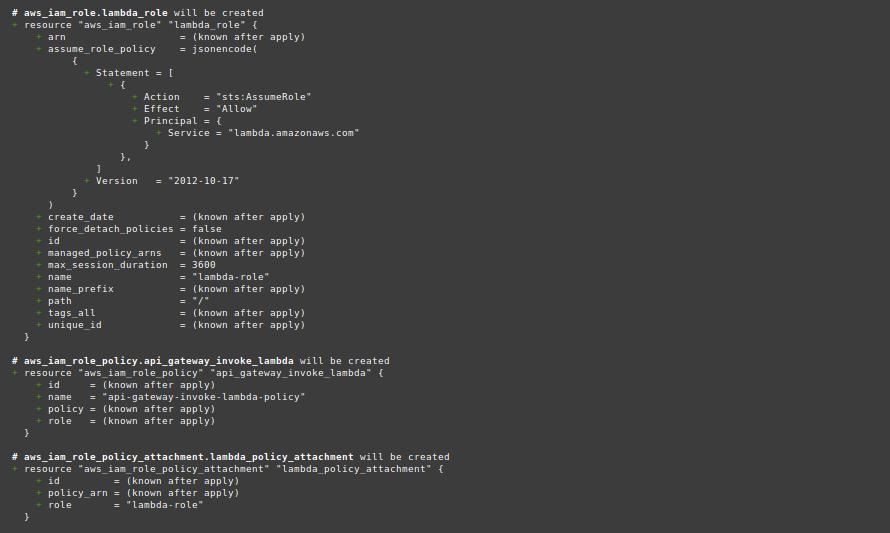Click the max_session_duration value 3600
Image resolution: width=890 pixels, height=533 pixels.
coord(204,265)
